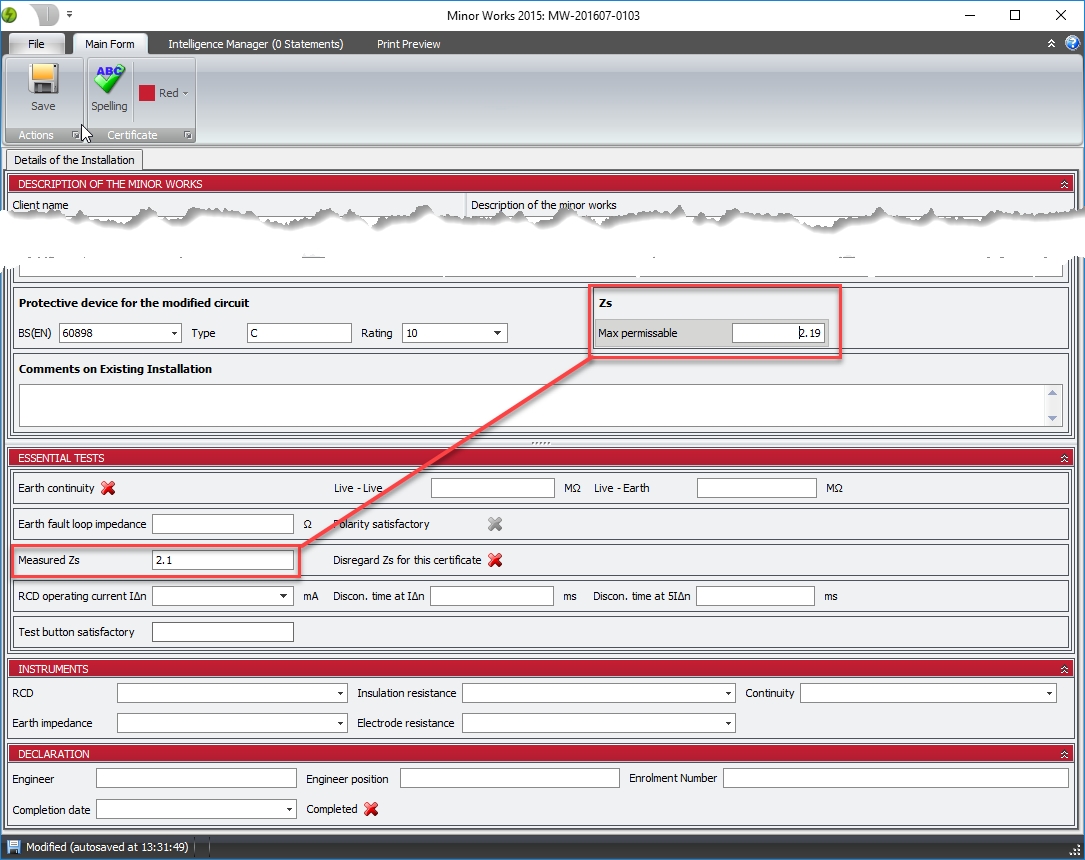
Task: Collapse the ribbon with the double chevron icon
Action: tap(1051, 44)
